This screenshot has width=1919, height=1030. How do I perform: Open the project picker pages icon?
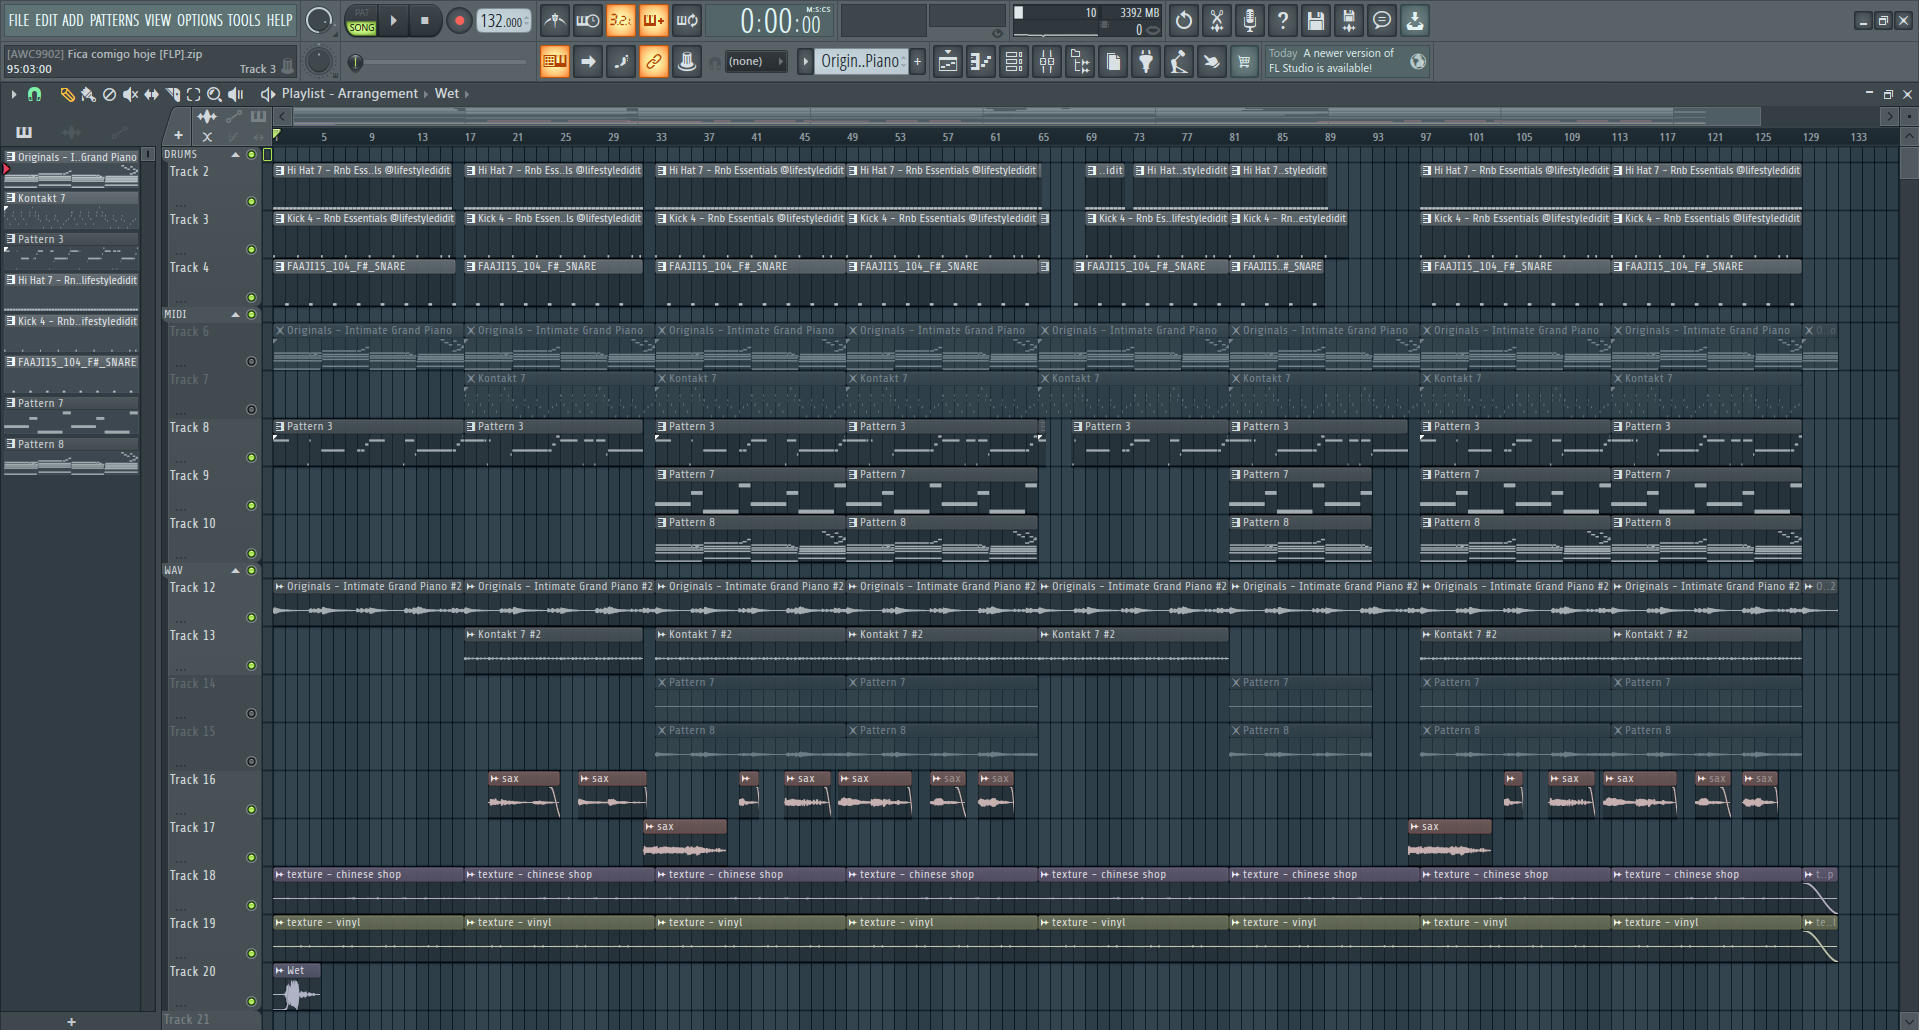coord(1113,62)
